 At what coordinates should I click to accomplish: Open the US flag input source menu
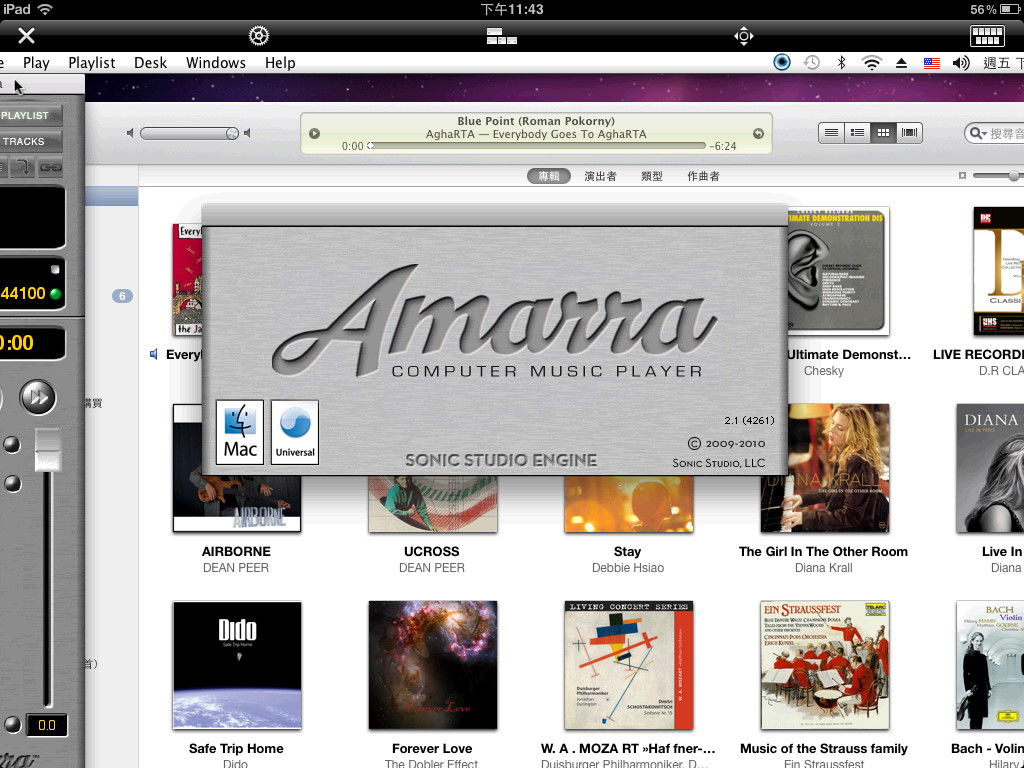click(x=932, y=63)
